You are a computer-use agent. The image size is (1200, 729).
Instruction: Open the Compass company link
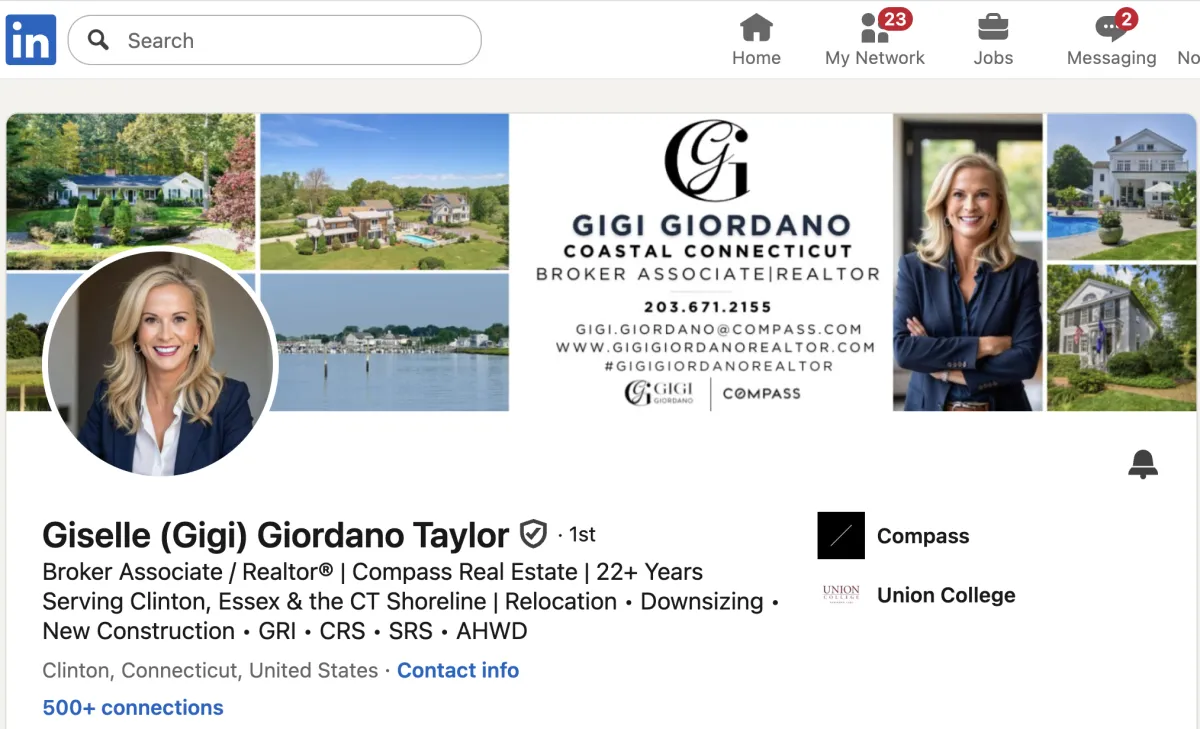pos(923,536)
